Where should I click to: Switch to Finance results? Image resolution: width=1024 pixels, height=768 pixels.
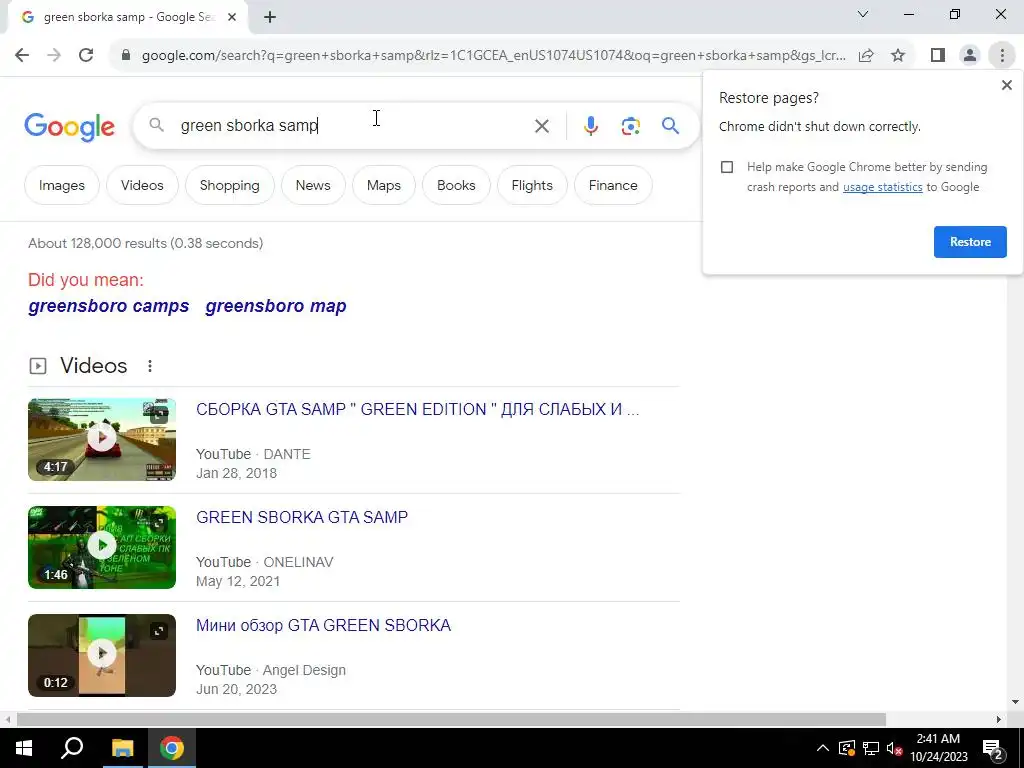(613, 185)
